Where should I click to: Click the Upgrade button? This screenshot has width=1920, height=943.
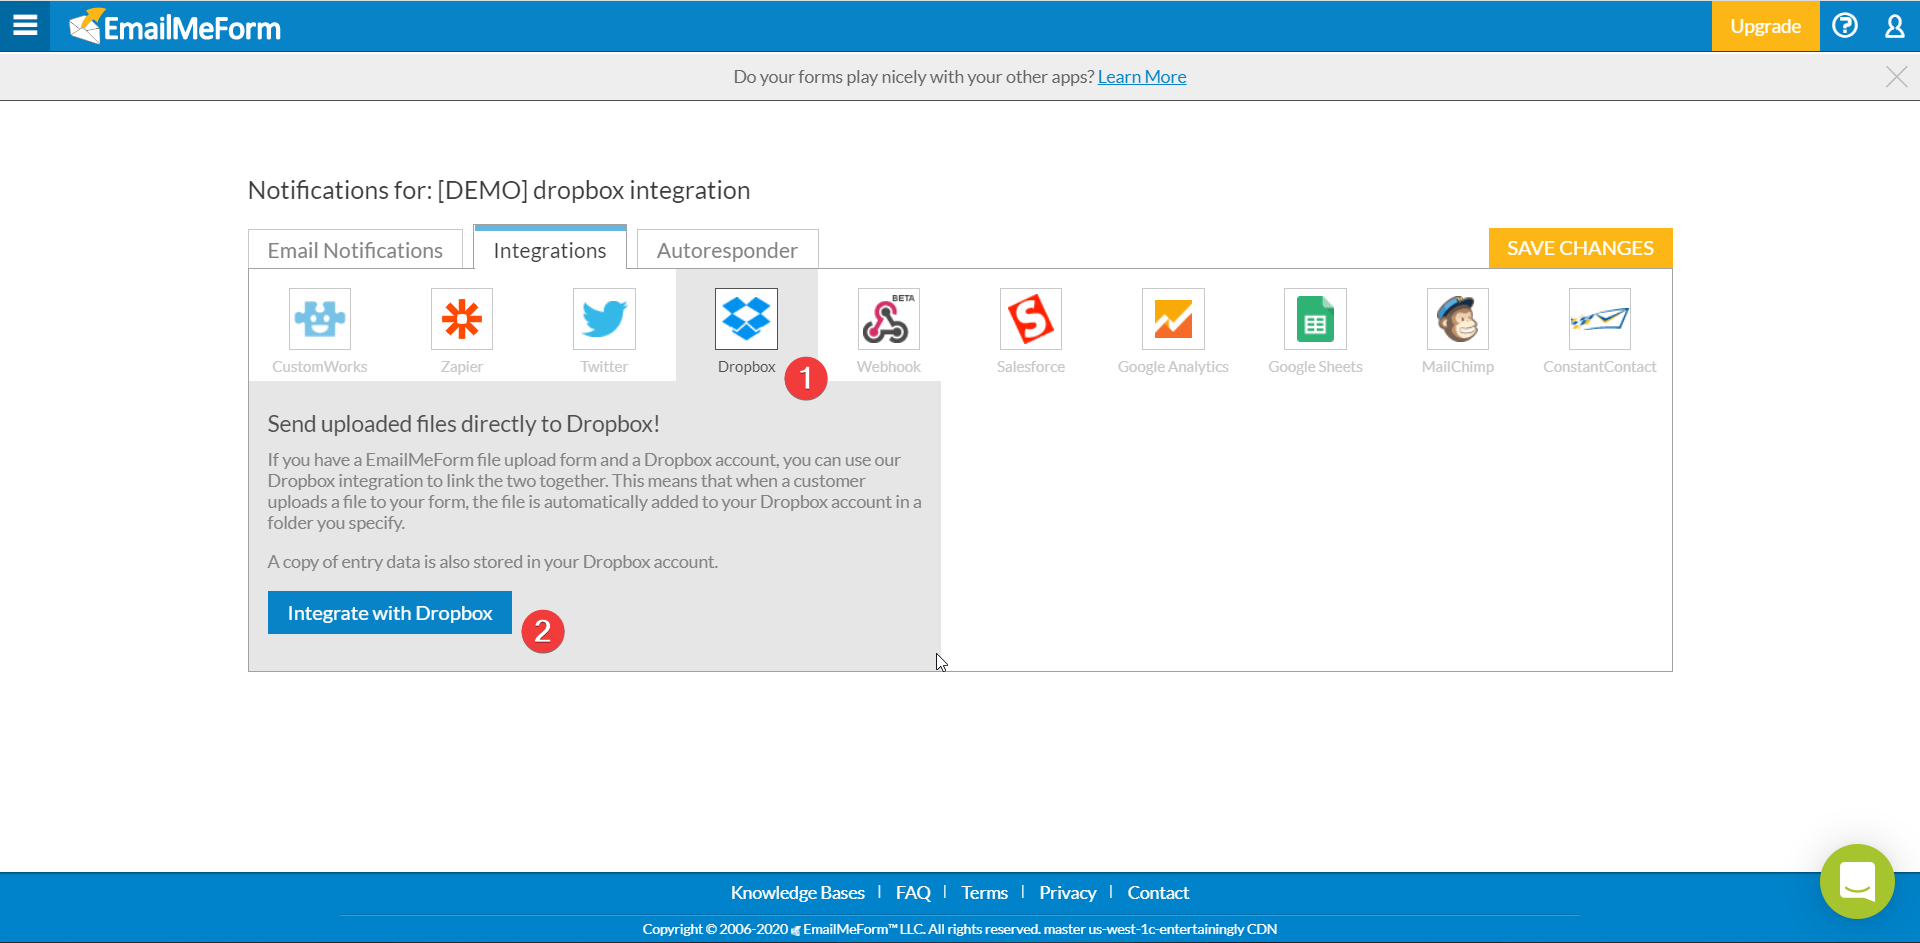tap(1765, 26)
